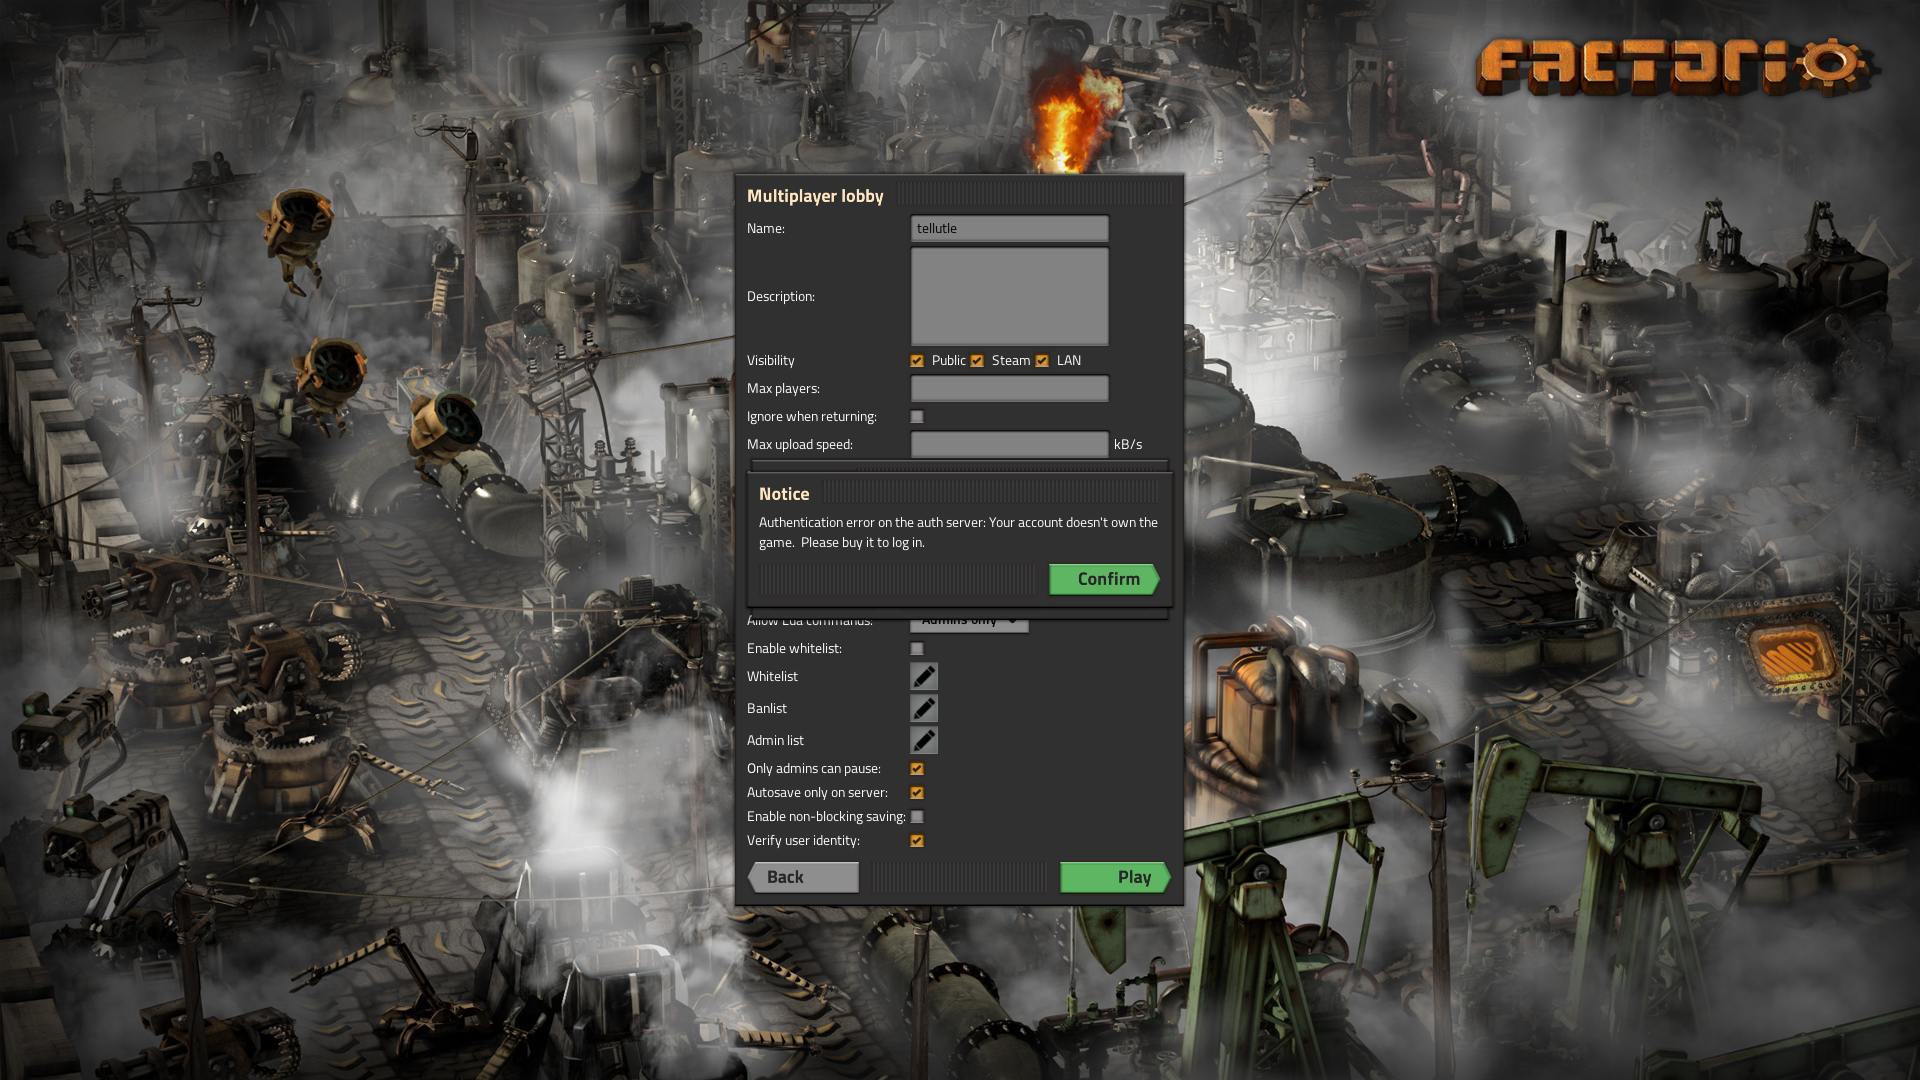The height and width of the screenshot is (1080, 1920).
Task: Enable Only admins can pause checkbox
Action: coord(916,767)
